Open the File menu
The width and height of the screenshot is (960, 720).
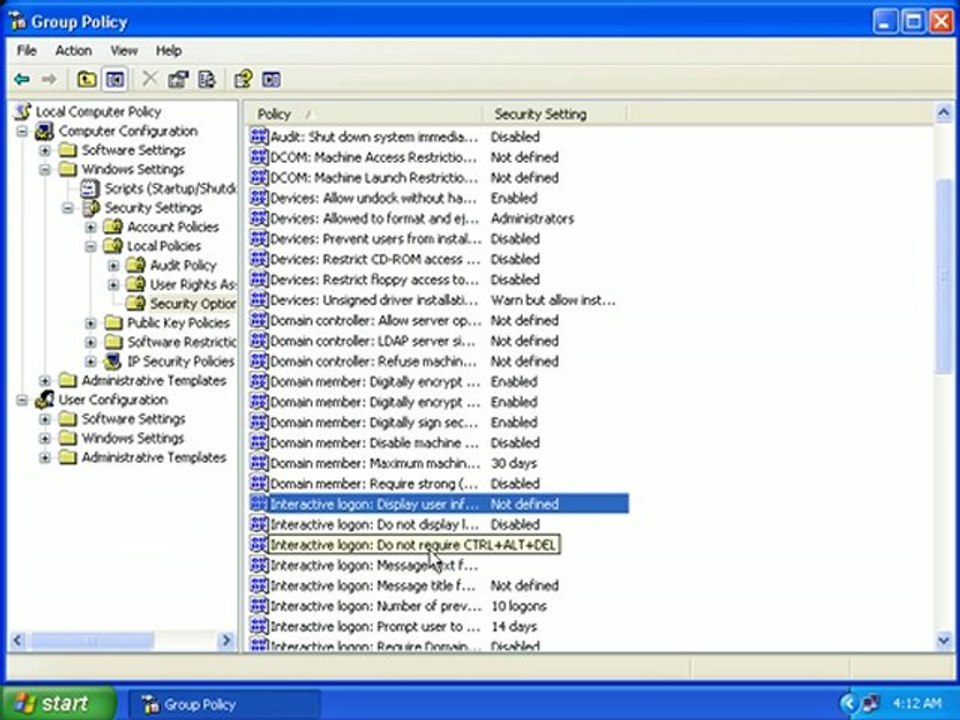[26, 50]
